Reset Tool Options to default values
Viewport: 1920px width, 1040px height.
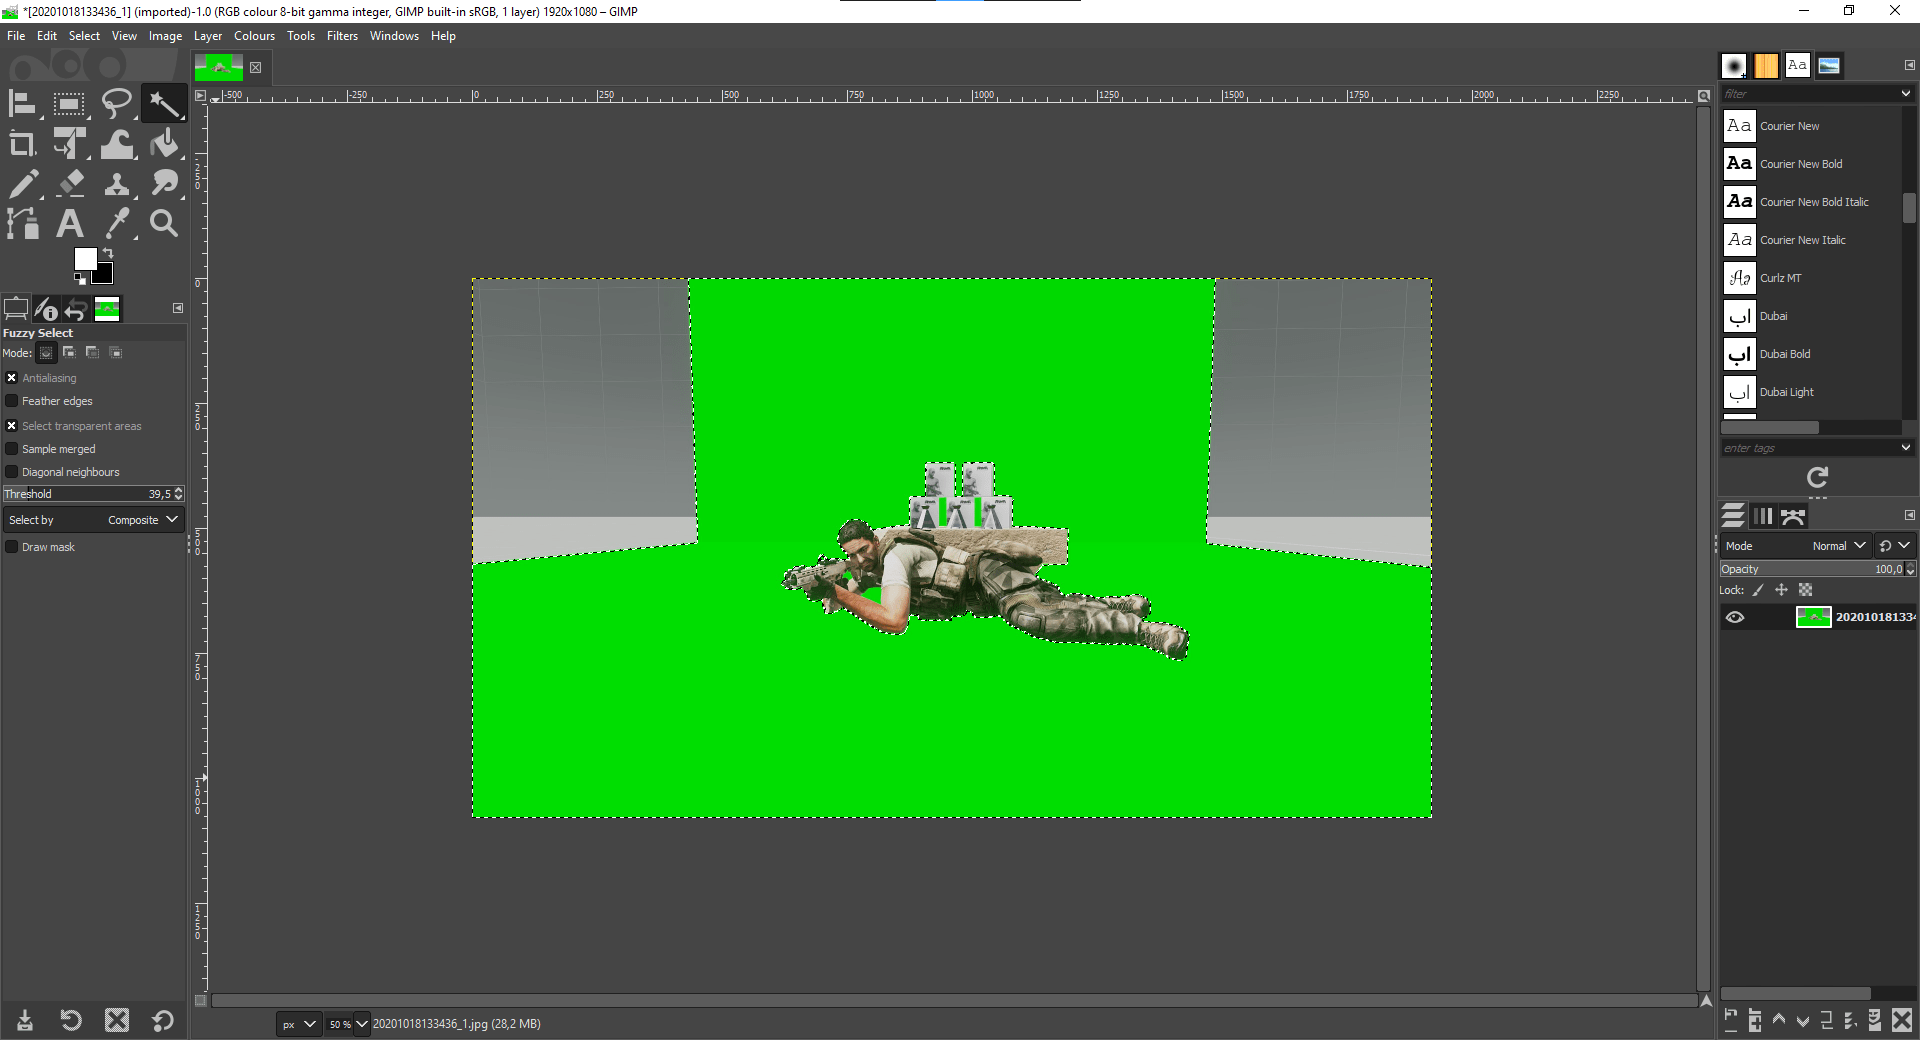pyautogui.click(x=163, y=1020)
